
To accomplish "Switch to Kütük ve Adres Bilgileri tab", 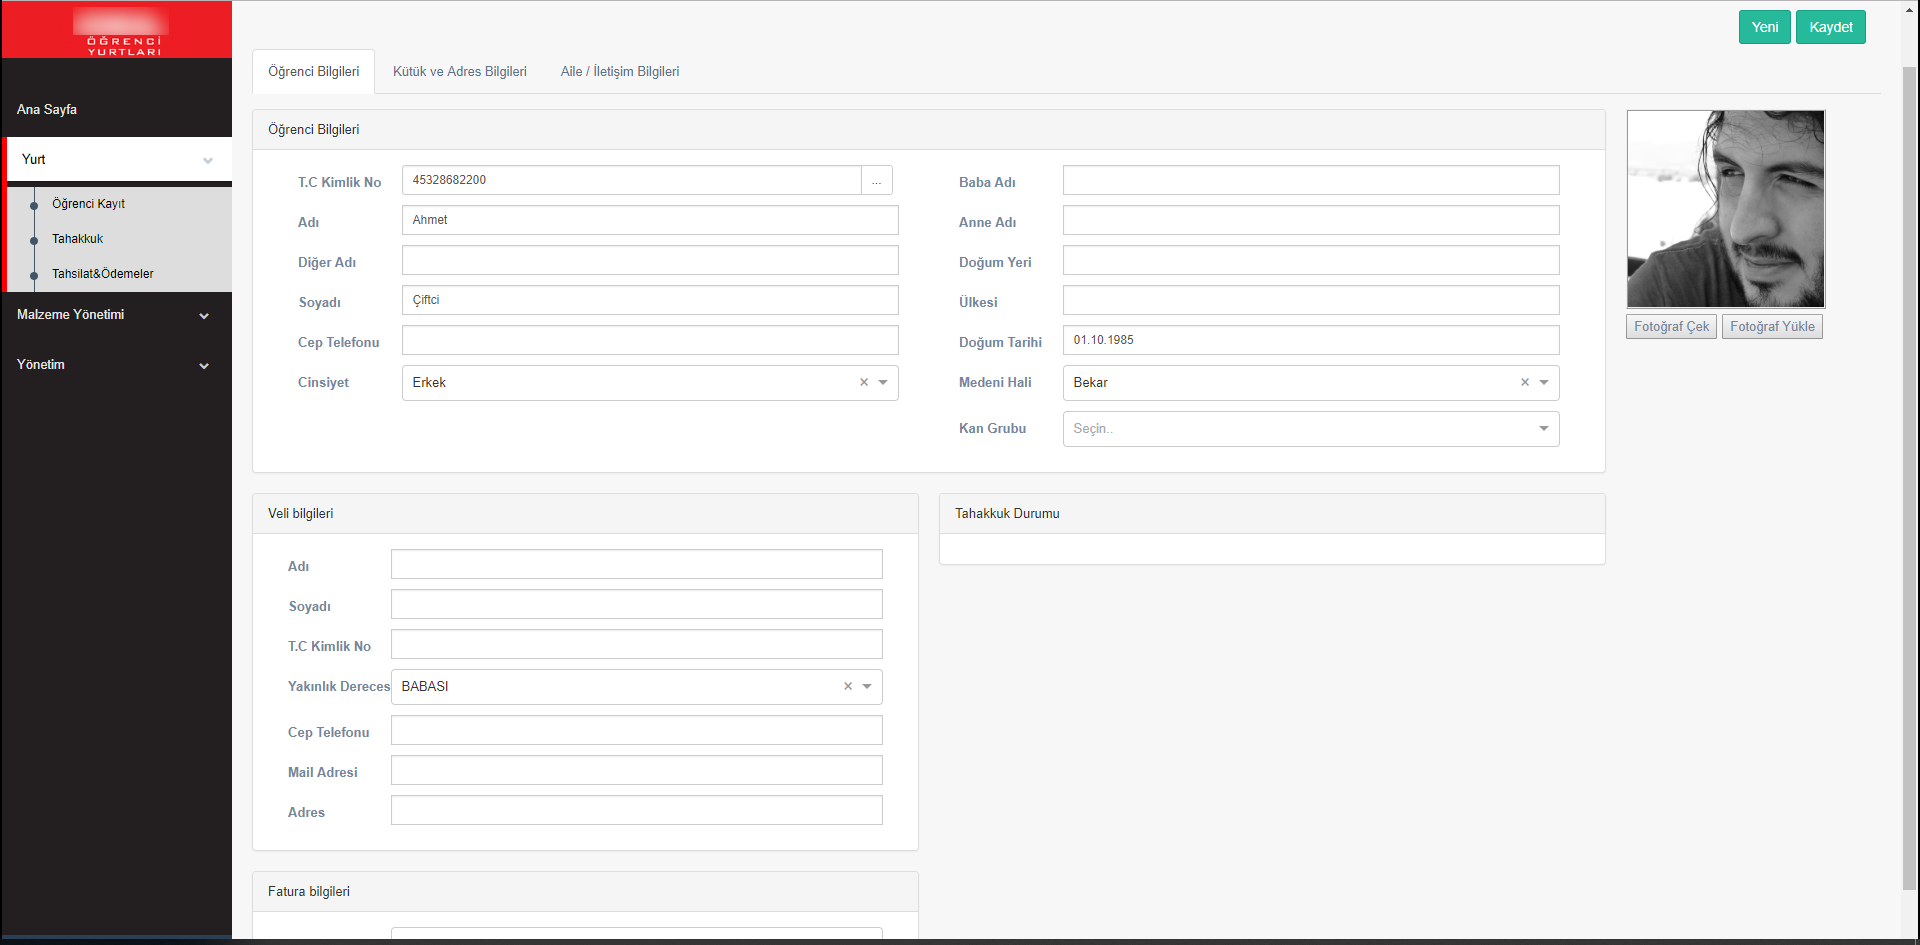I will click(x=459, y=72).
